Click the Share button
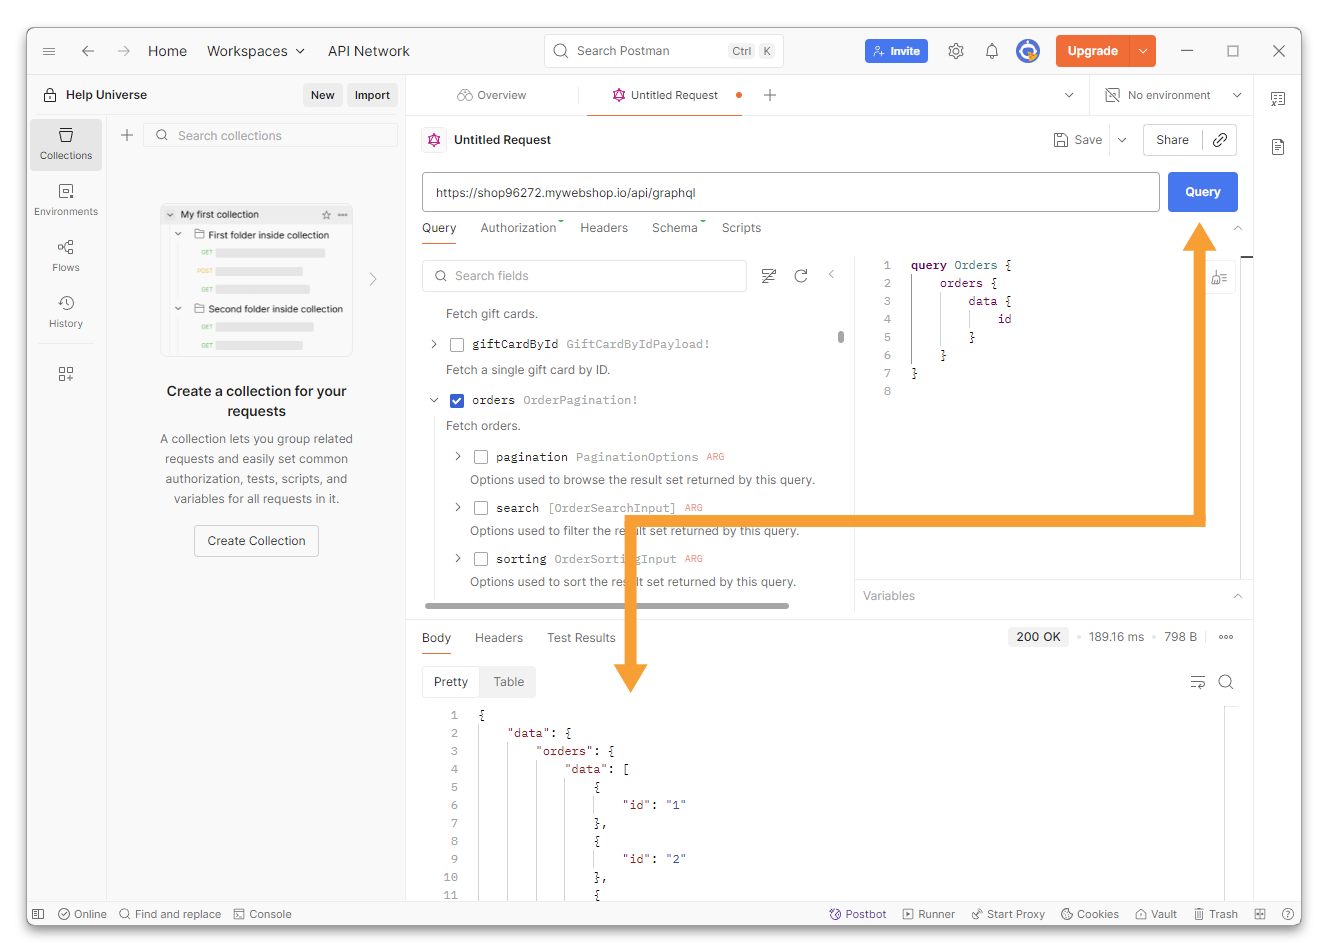The image size is (1327, 952). [x=1172, y=140]
